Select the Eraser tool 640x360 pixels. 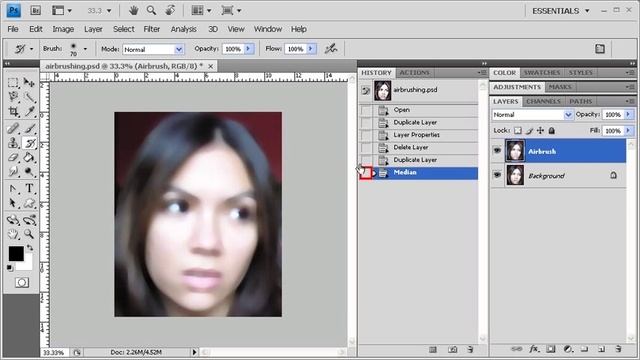tap(13, 157)
